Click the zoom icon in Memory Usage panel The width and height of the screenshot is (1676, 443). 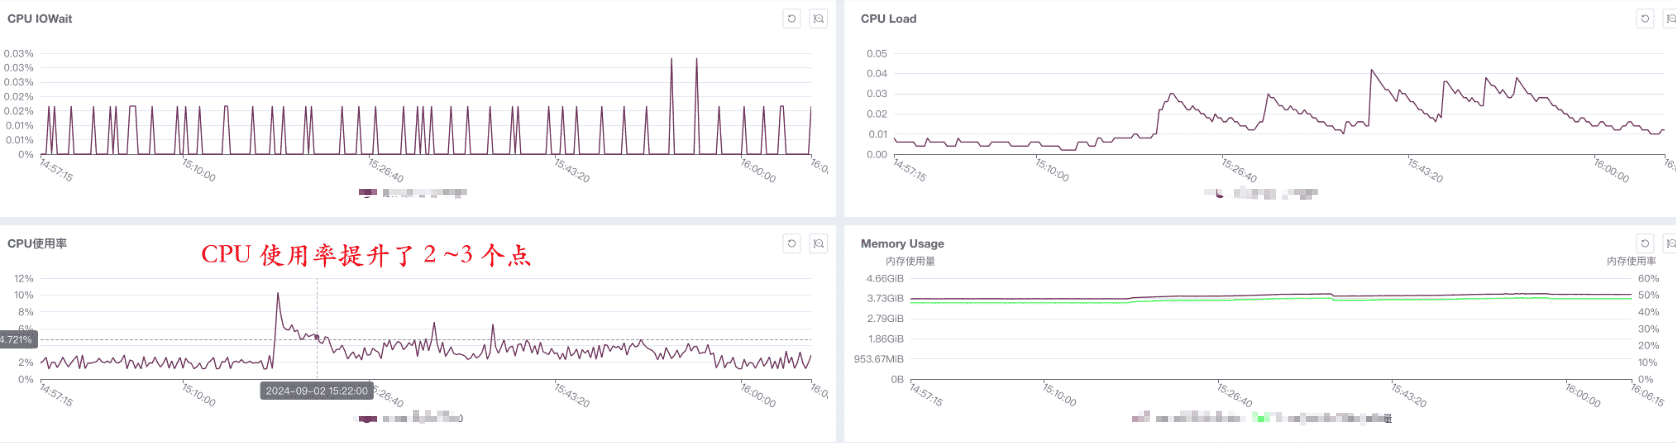1670,243
